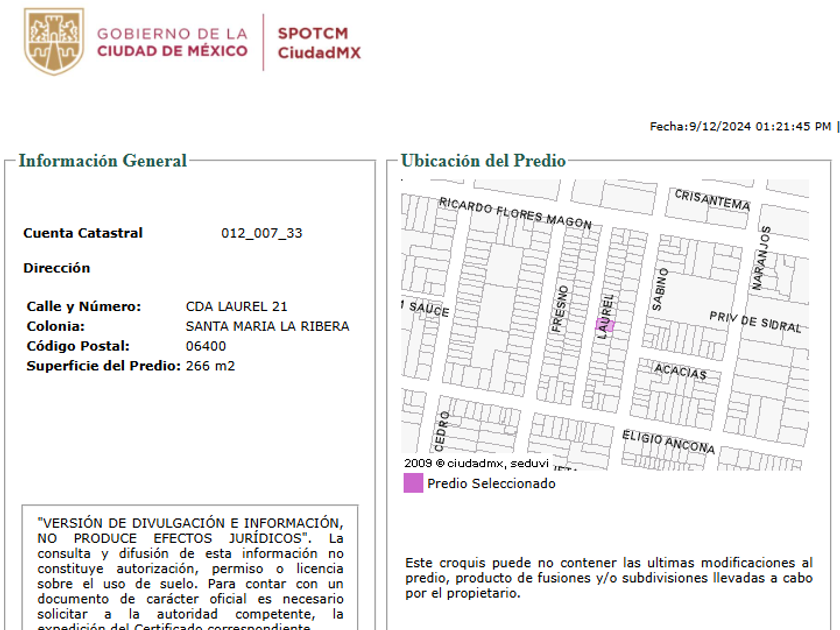Viewport: 840px width, 630px height.
Task: Click the SPOTCM CiudadMX logo text
Action: point(319,43)
